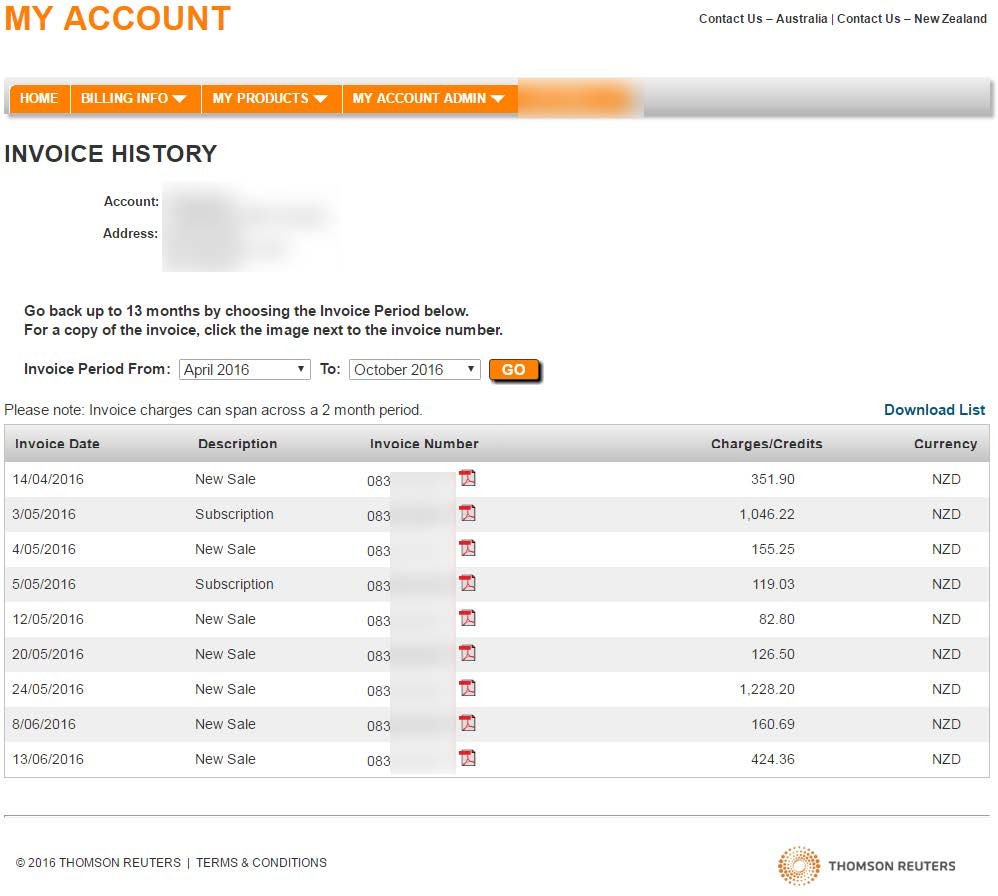
Task: Open the My Account Admin menu
Action: tap(428, 98)
